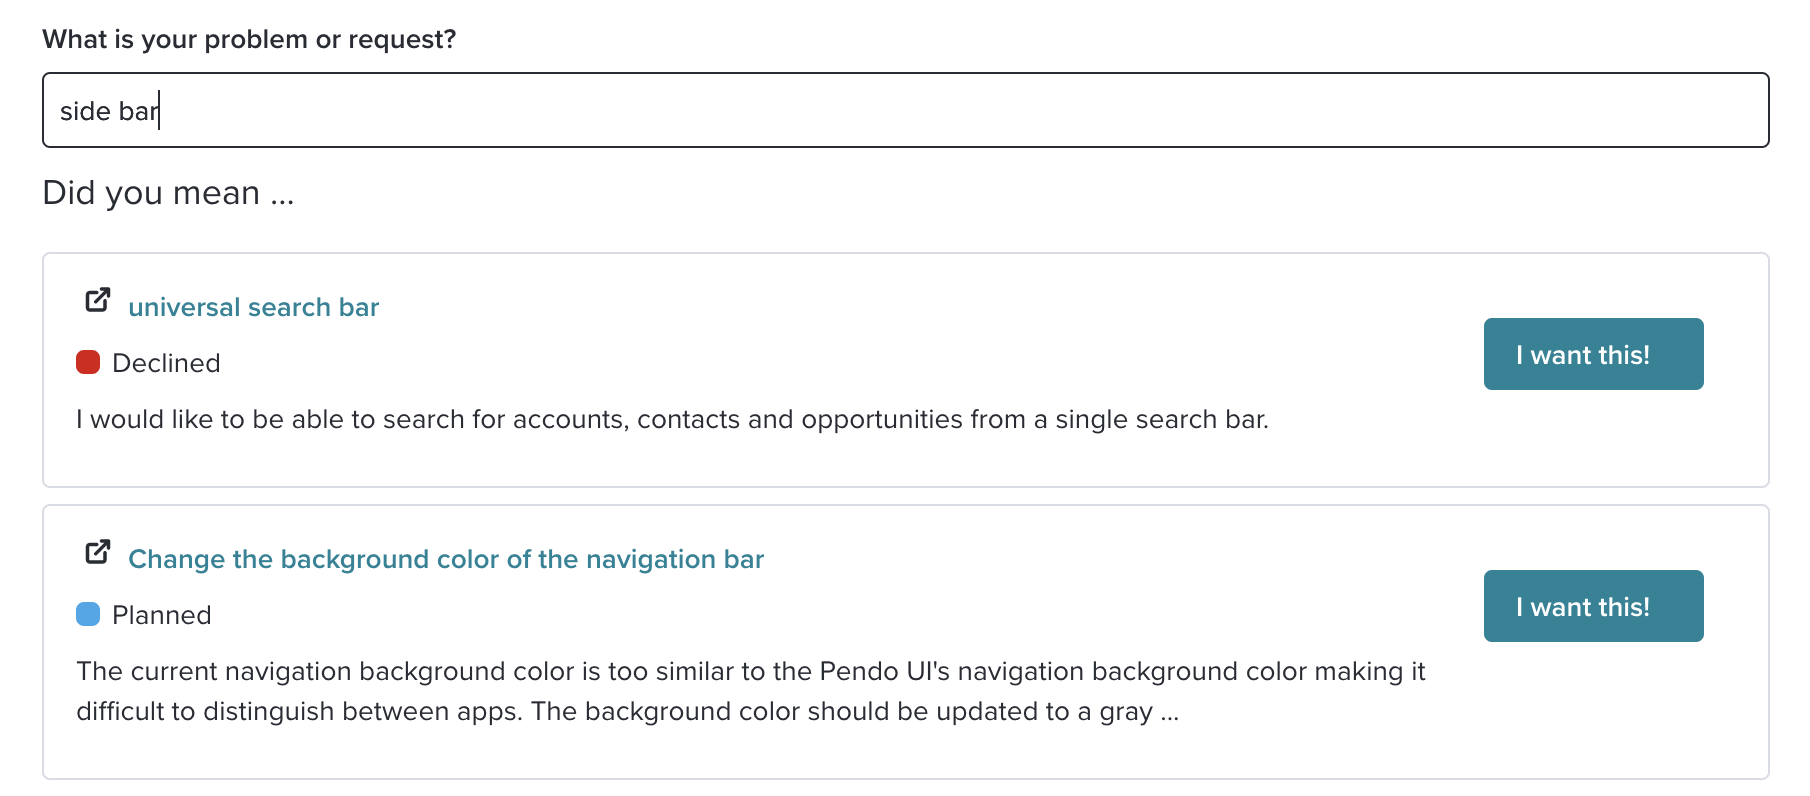Click empty right end of the request input field
The height and width of the screenshot is (796, 1810).
coord(1600,110)
